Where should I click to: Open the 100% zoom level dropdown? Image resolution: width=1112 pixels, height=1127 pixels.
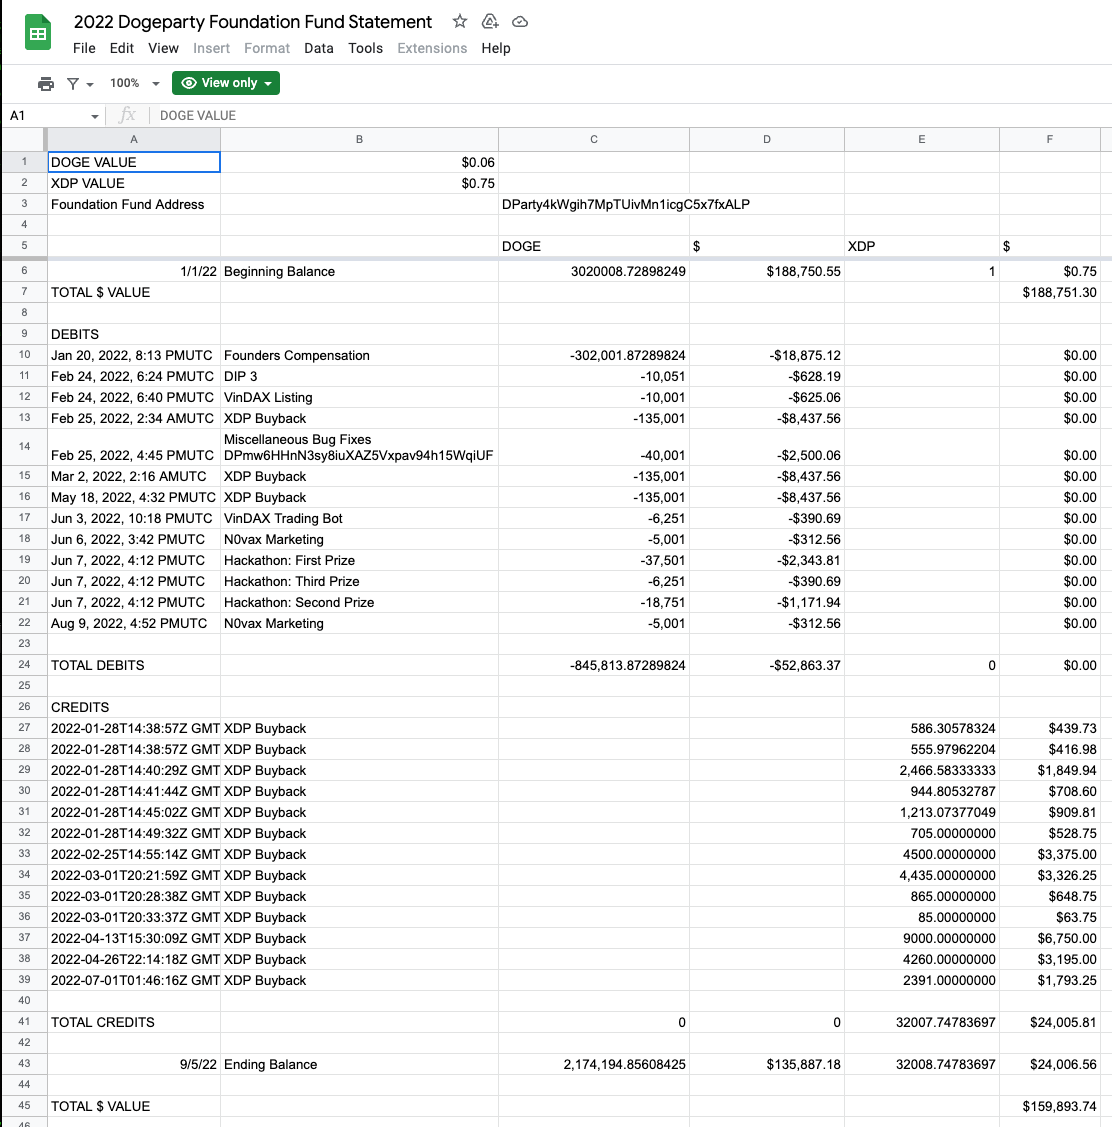click(x=134, y=83)
